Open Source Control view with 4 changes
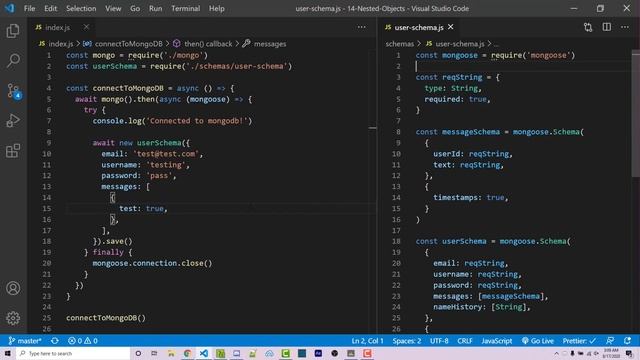Viewport: 640px width, 360px height. click(13, 91)
